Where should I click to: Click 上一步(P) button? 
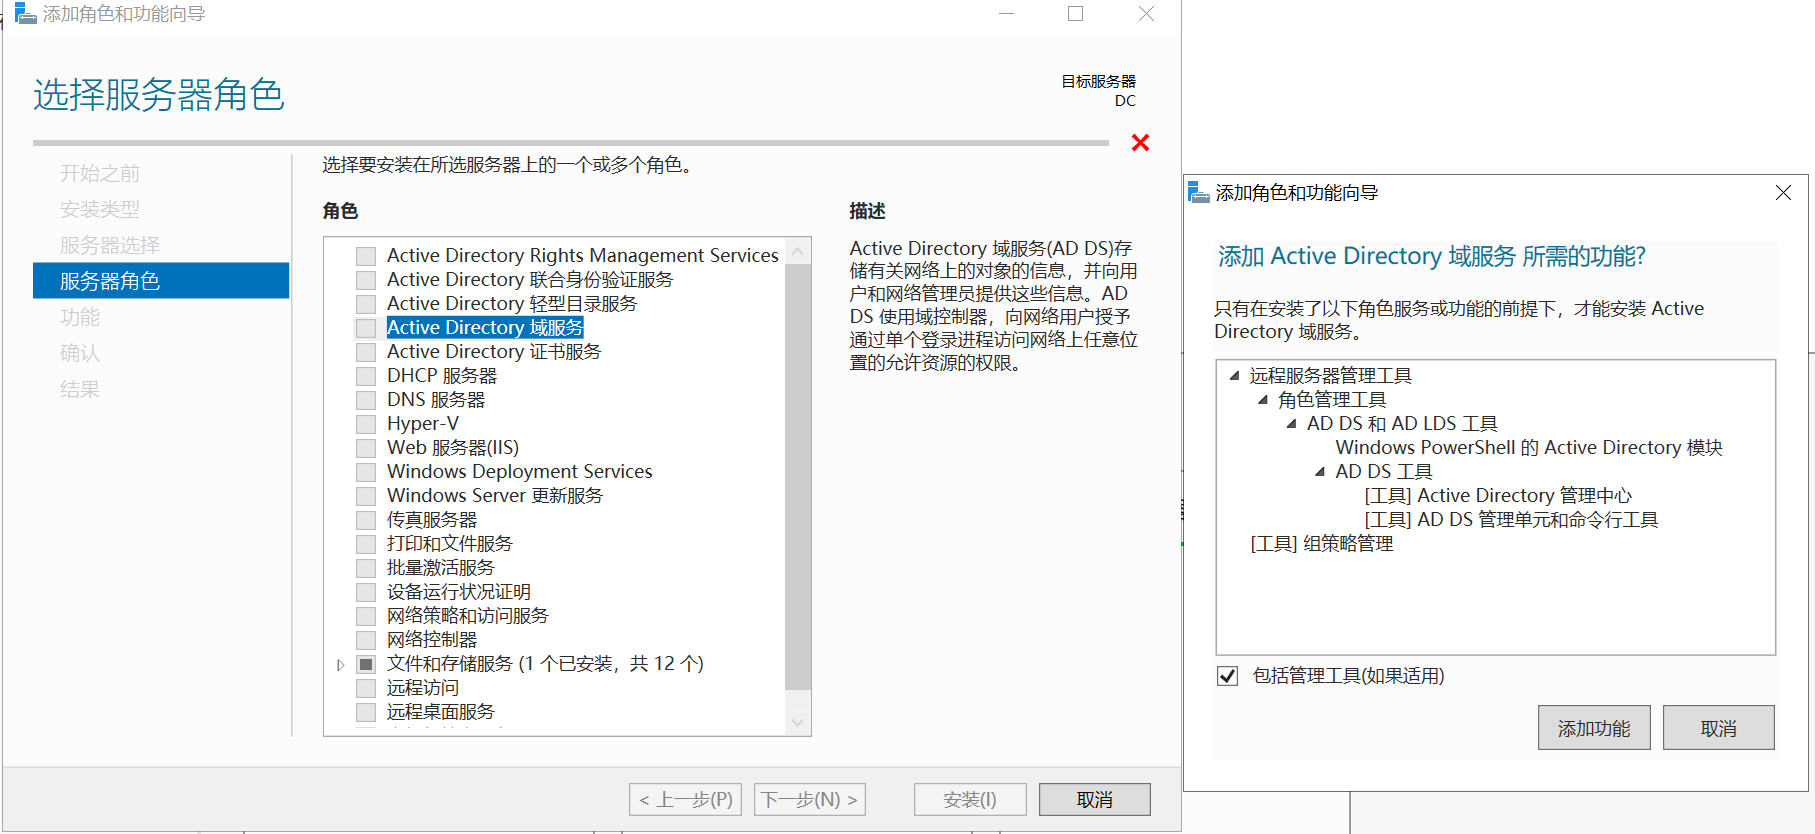click(x=685, y=800)
